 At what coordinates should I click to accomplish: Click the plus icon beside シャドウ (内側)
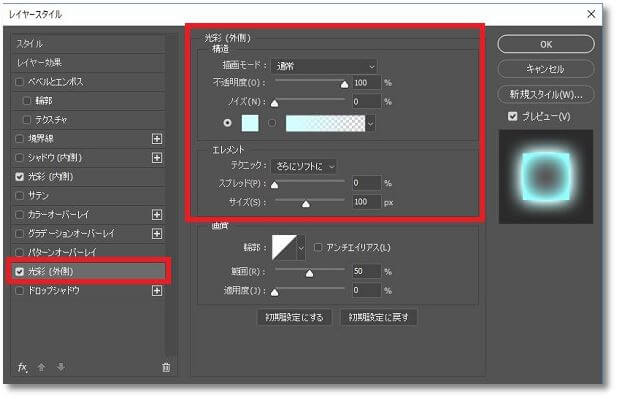157,158
